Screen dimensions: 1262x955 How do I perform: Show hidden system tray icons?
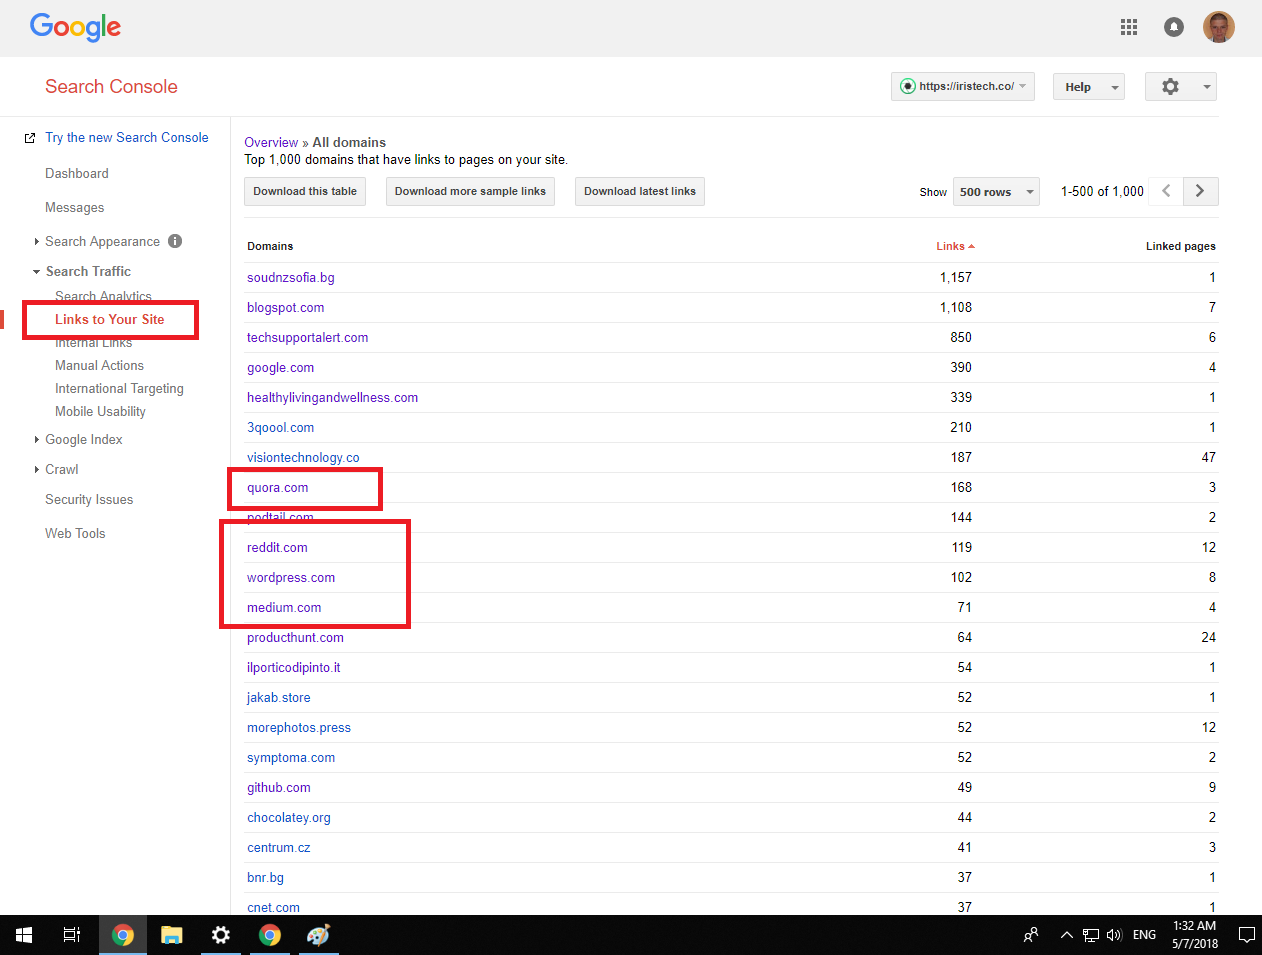[1066, 935]
